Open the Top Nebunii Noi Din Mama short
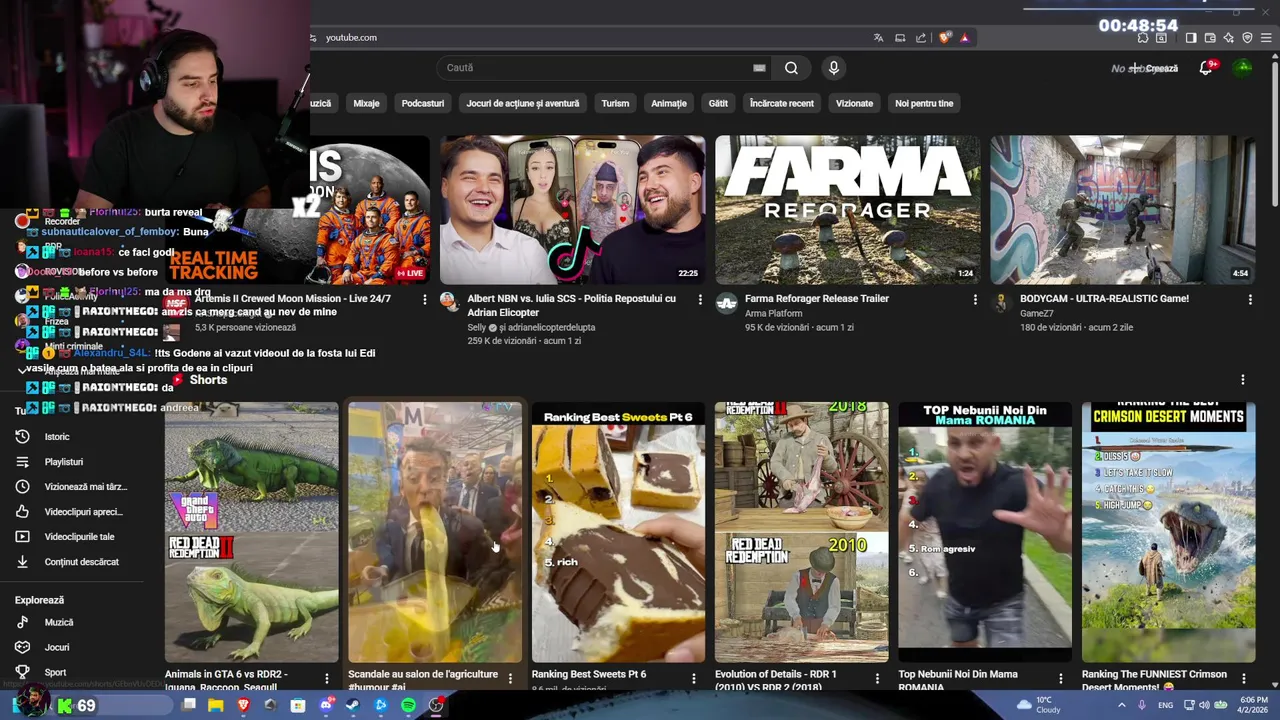Image resolution: width=1280 pixels, height=720 pixels. tap(985, 532)
